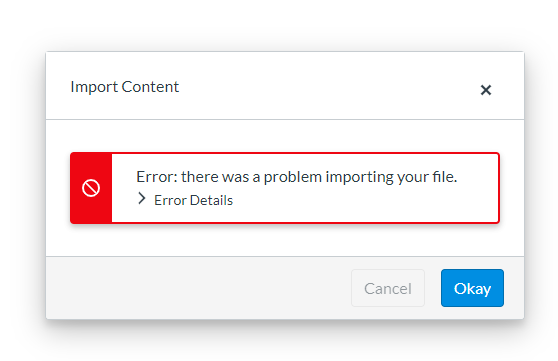Screen dimensions: 558x361
Task: Choose the greyed-out Cancel option
Action: [388, 288]
